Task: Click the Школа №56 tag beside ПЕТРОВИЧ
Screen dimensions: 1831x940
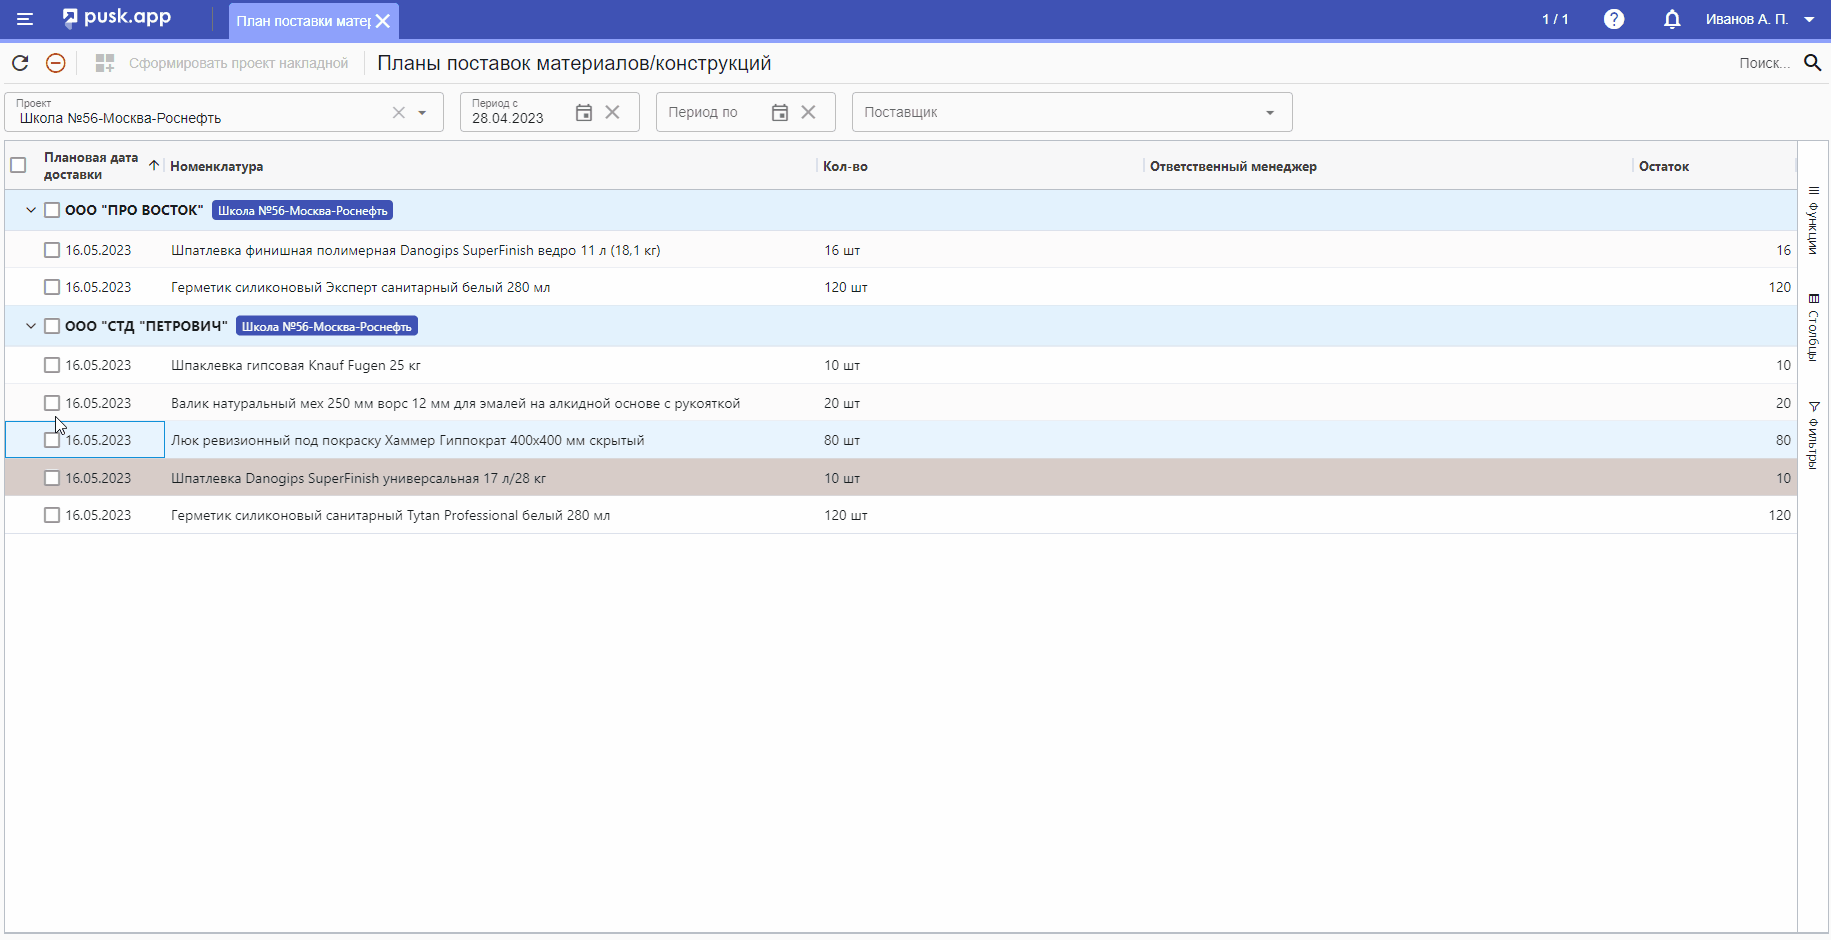Action: (327, 326)
